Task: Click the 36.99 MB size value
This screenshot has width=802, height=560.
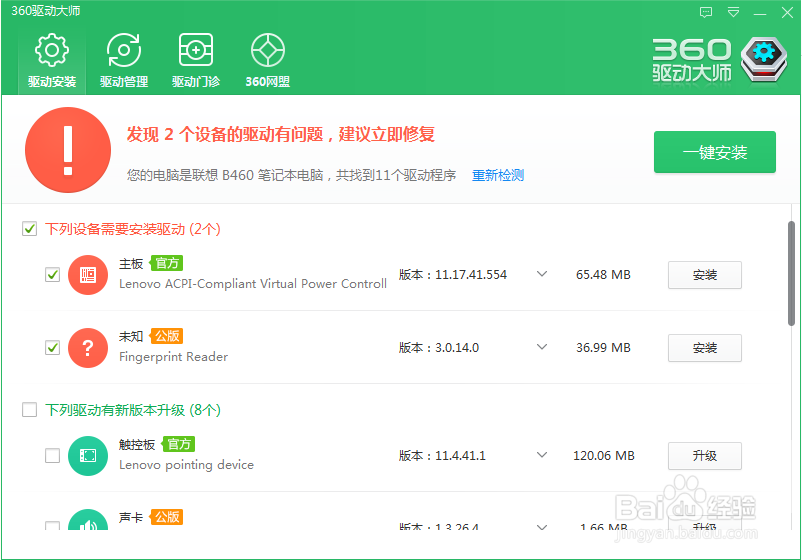Action: 603,348
